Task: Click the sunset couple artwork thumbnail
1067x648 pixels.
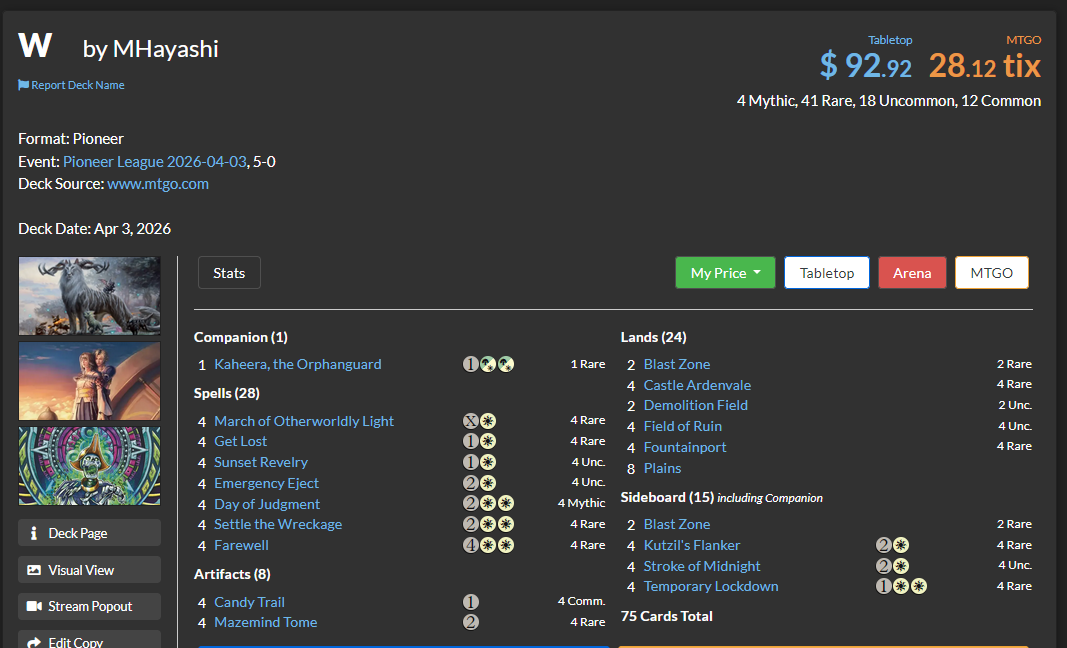Action: click(90, 381)
